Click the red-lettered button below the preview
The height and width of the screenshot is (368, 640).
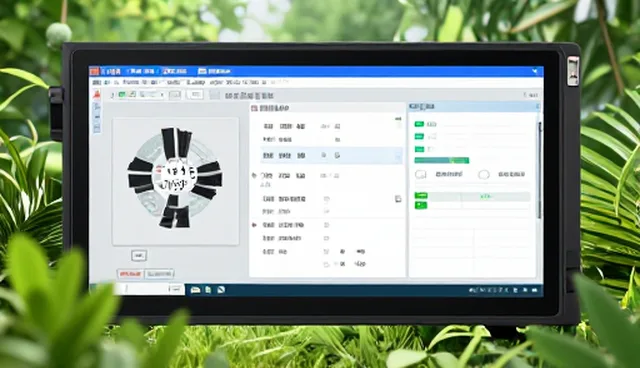pos(130,274)
